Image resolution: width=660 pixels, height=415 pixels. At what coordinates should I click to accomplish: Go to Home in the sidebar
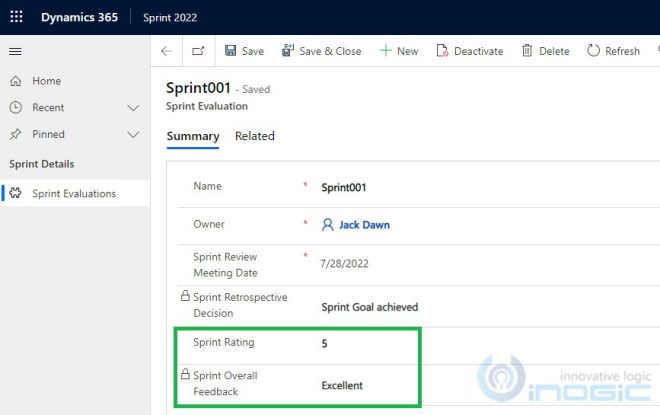click(x=46, y=81)
